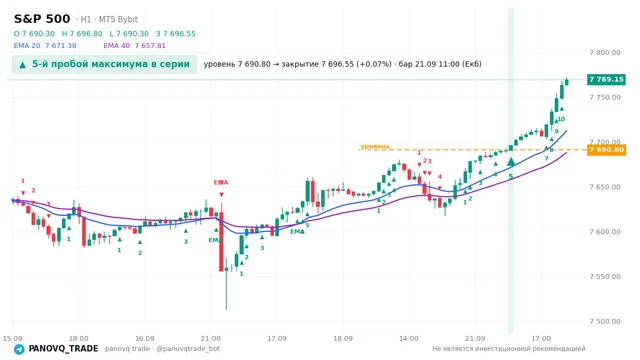Click the orange 7 690.80 level tag
This screenshot has width=640, height=360.
pyautogui.click(x=606, y=150)
